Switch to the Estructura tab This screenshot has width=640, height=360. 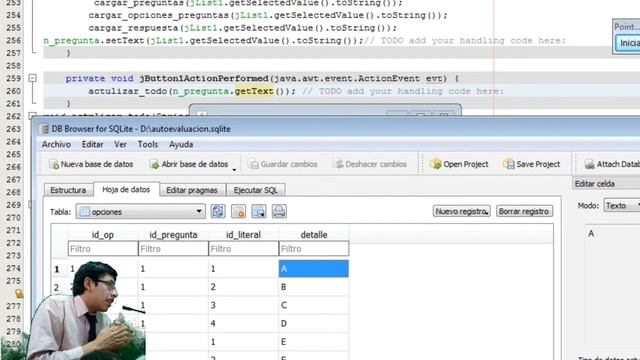pos(68,190)
